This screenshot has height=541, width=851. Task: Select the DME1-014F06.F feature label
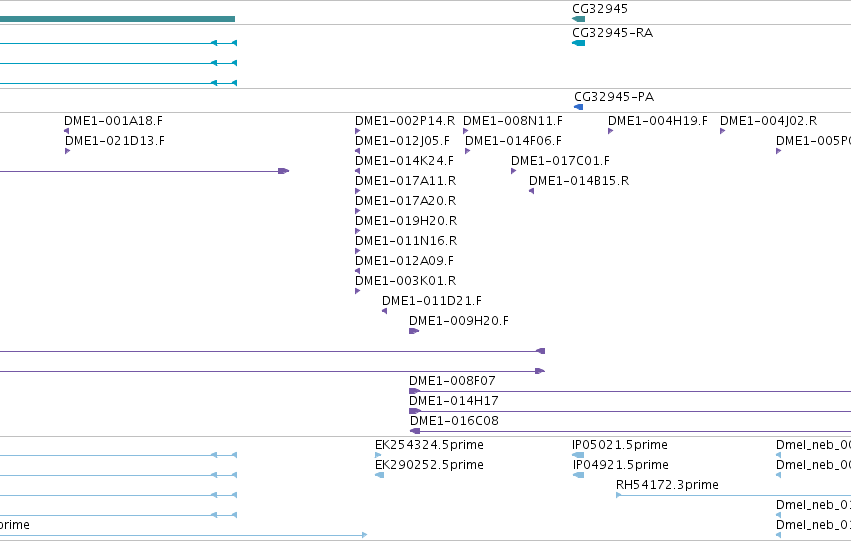coord(513,141)
